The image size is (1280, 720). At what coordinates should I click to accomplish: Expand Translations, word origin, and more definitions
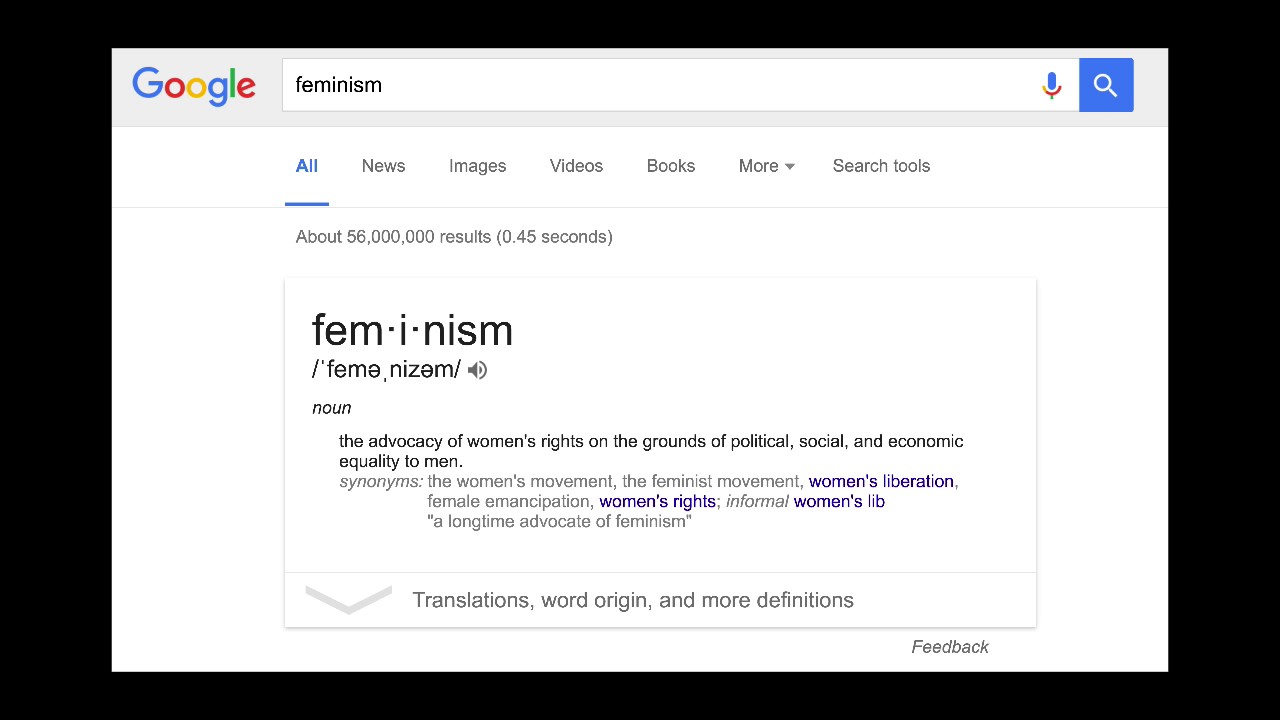pos(632,600)
